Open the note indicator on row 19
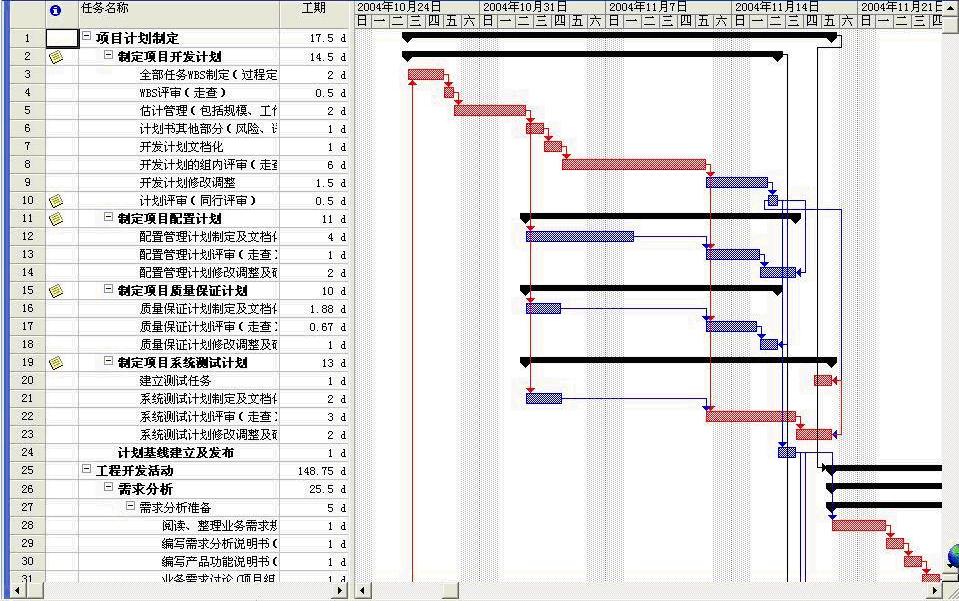The image size is (959, 601). (56, 363)
